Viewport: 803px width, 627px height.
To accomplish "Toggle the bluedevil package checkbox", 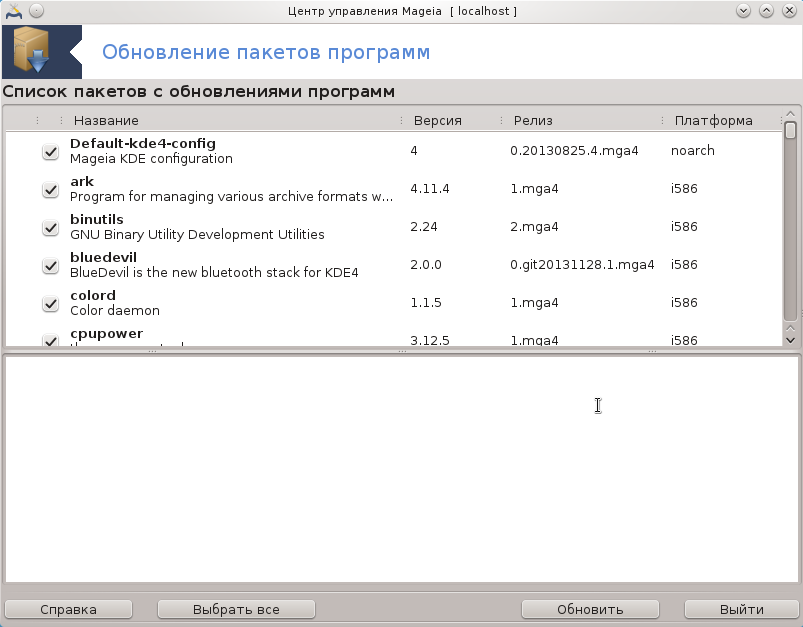I will pos(50,266).
